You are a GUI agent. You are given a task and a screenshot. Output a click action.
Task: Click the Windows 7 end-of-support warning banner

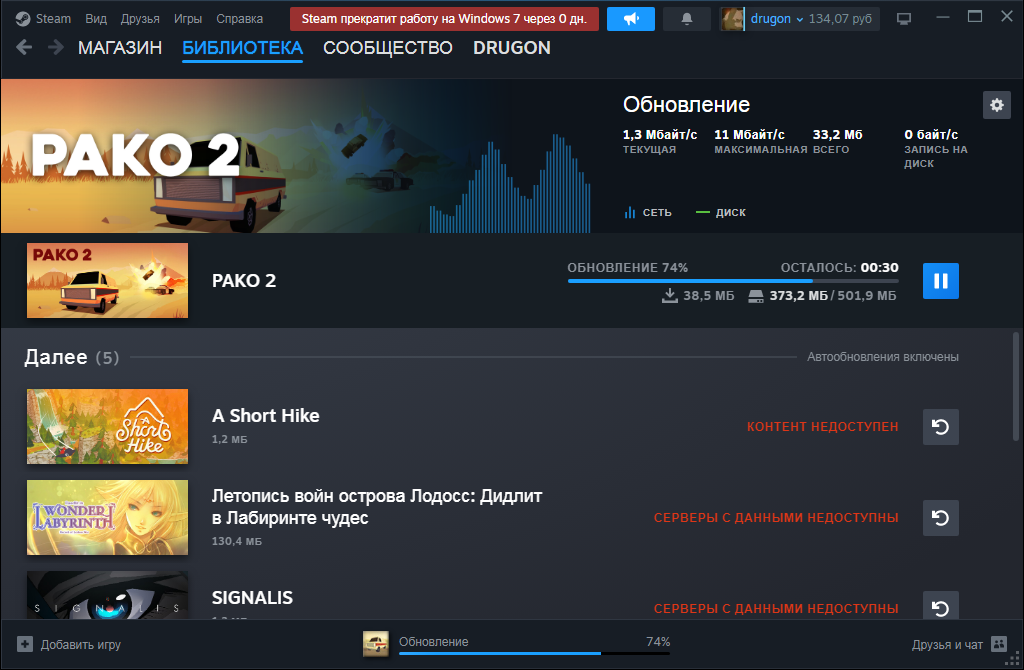(444, 19)
